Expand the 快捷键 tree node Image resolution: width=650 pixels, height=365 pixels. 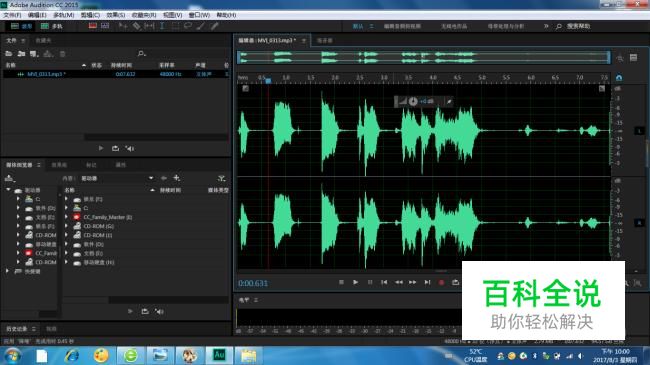[7, 271]
